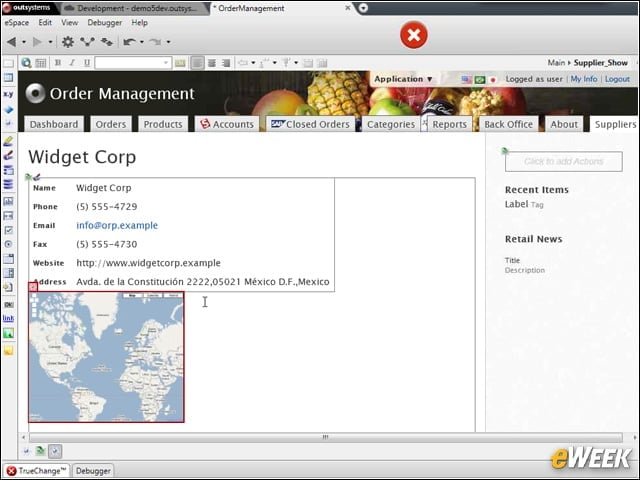Click the refresh icon in bottom bar

(x=40, y=451)
